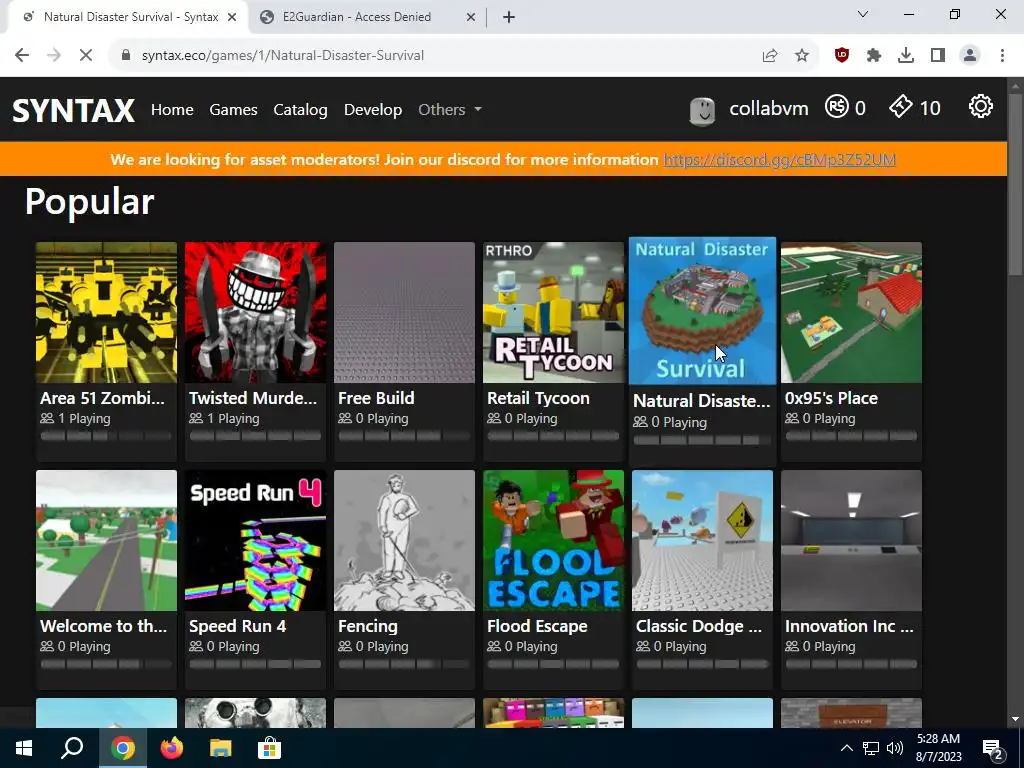Open Windows search from taskbar

tap(72, 748)
